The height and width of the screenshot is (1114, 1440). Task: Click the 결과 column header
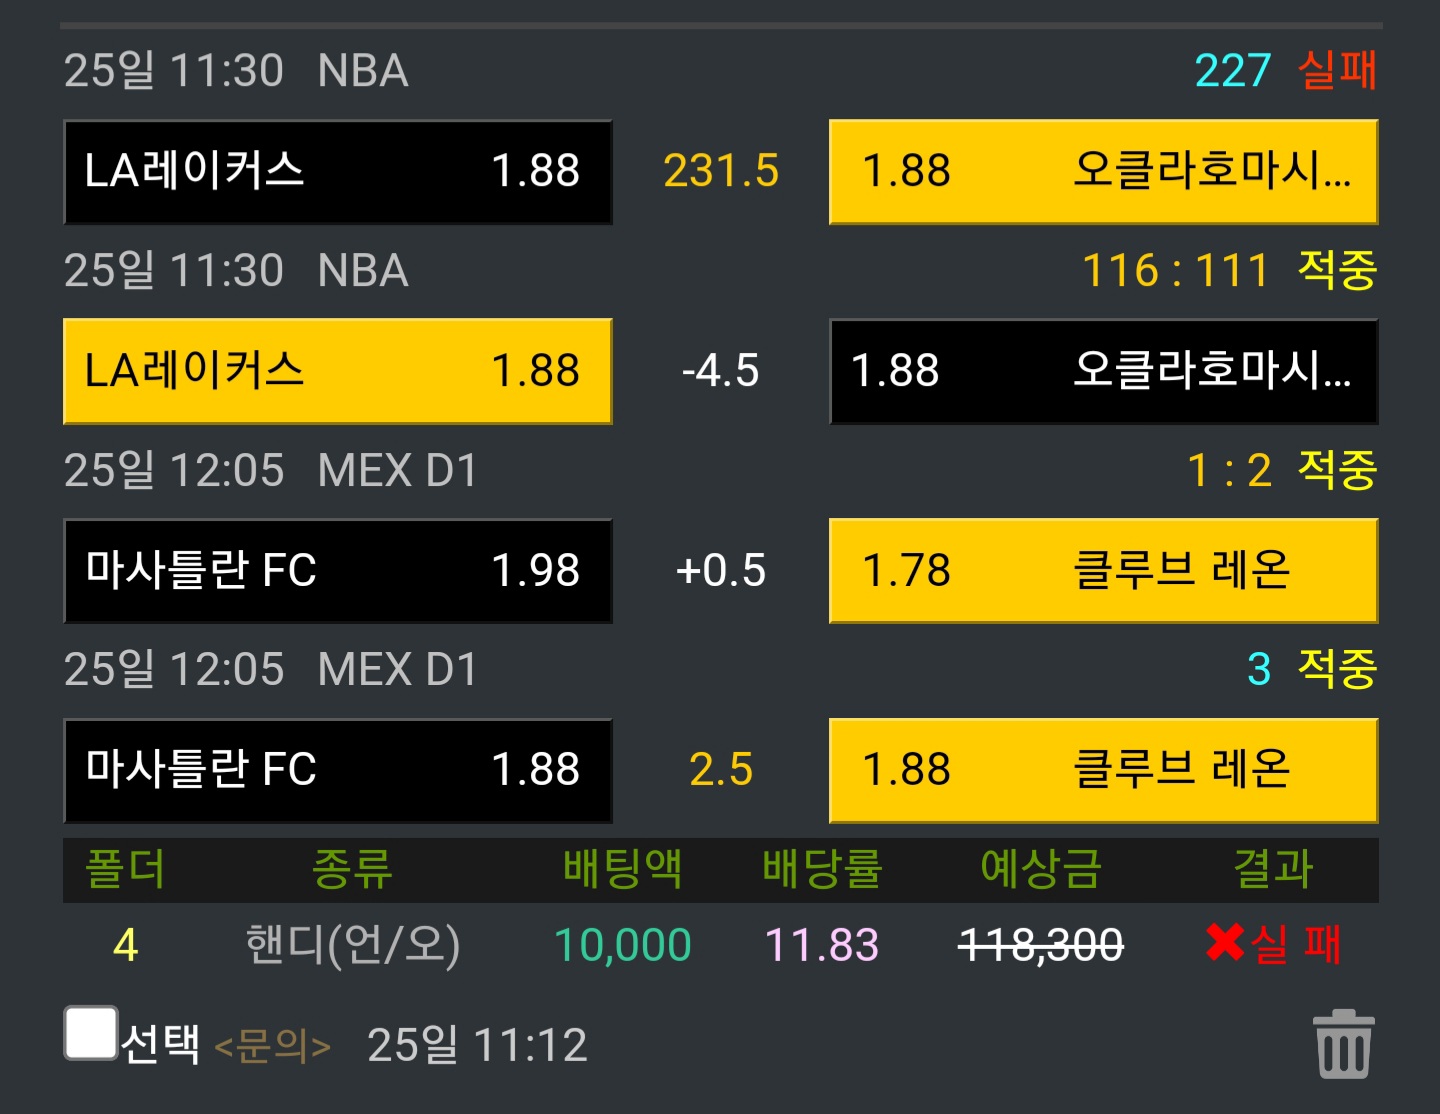1273,868
